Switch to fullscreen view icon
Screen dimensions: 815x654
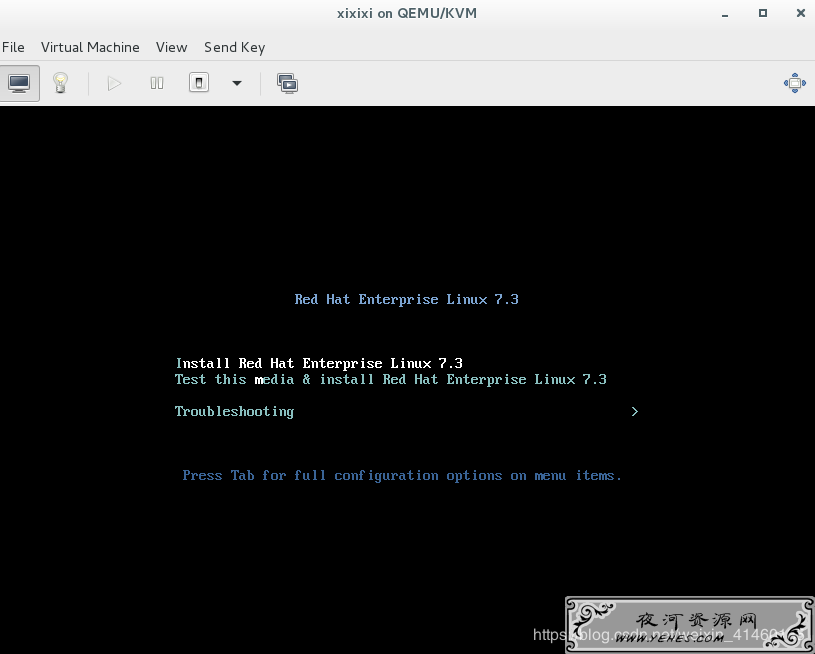[x=795, y=83]
